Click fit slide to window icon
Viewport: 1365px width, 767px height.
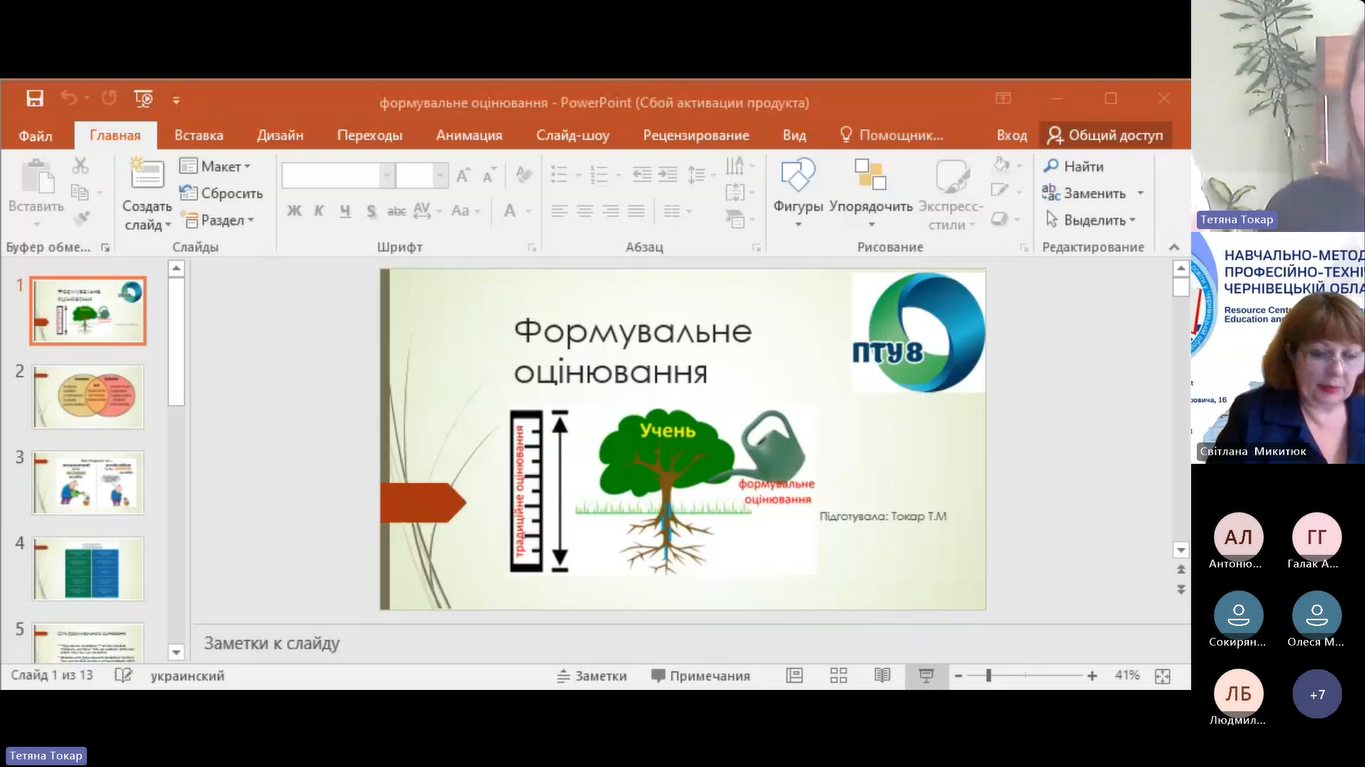[x=1162, y=676]
